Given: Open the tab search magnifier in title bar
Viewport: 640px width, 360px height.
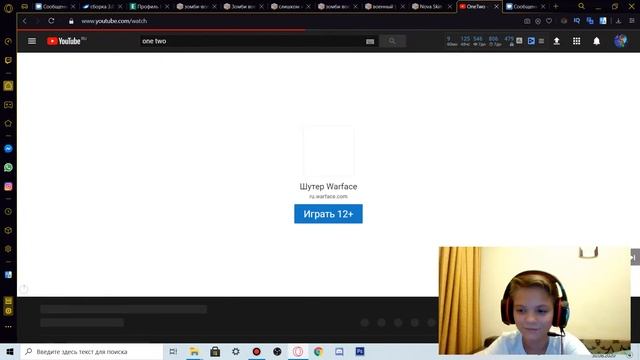Looking at the screenshot, I should click(x=581, y=6).
